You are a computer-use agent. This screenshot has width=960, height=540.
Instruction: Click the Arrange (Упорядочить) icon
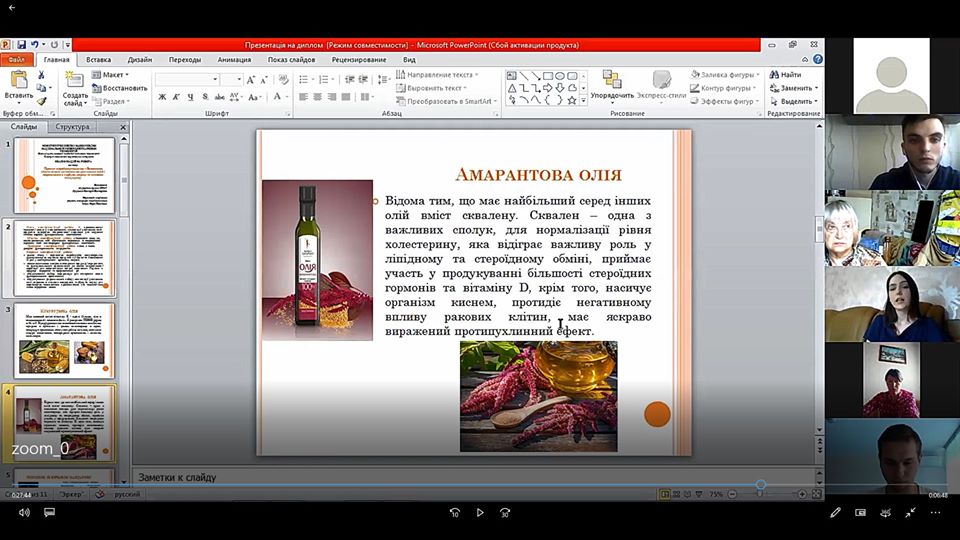click(611, 80)
